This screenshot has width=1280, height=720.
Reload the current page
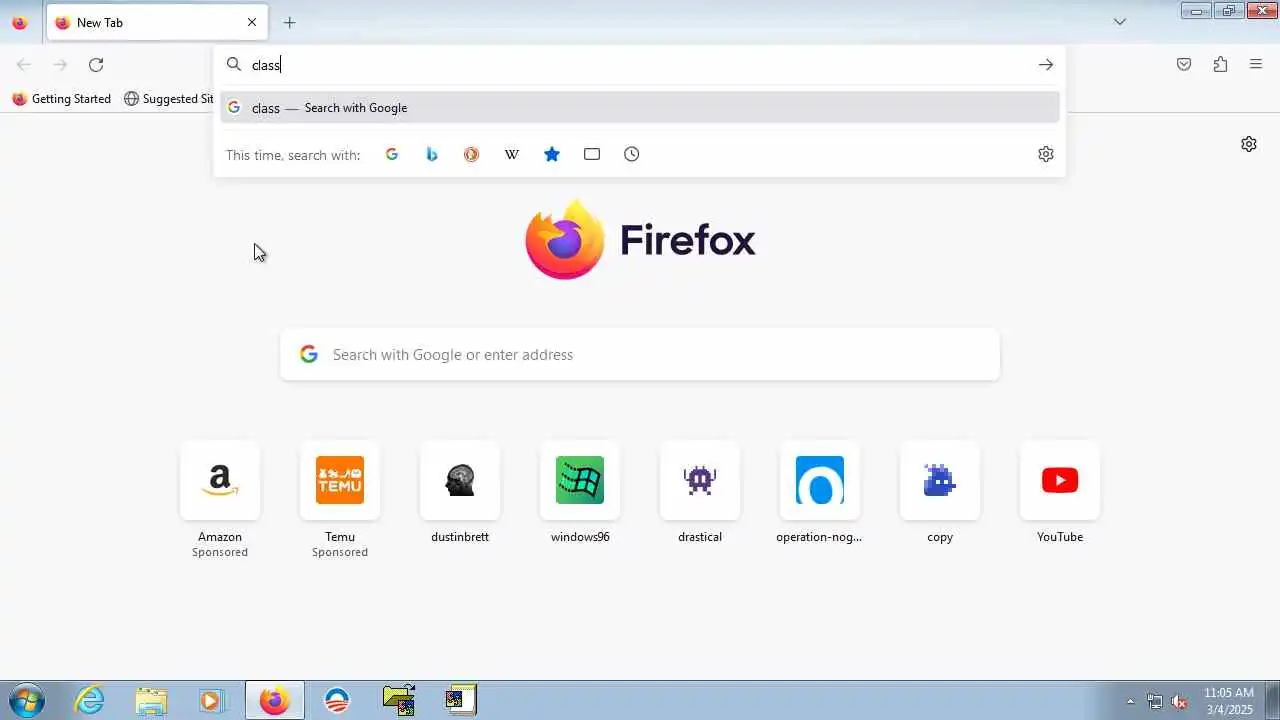(96, 65)
